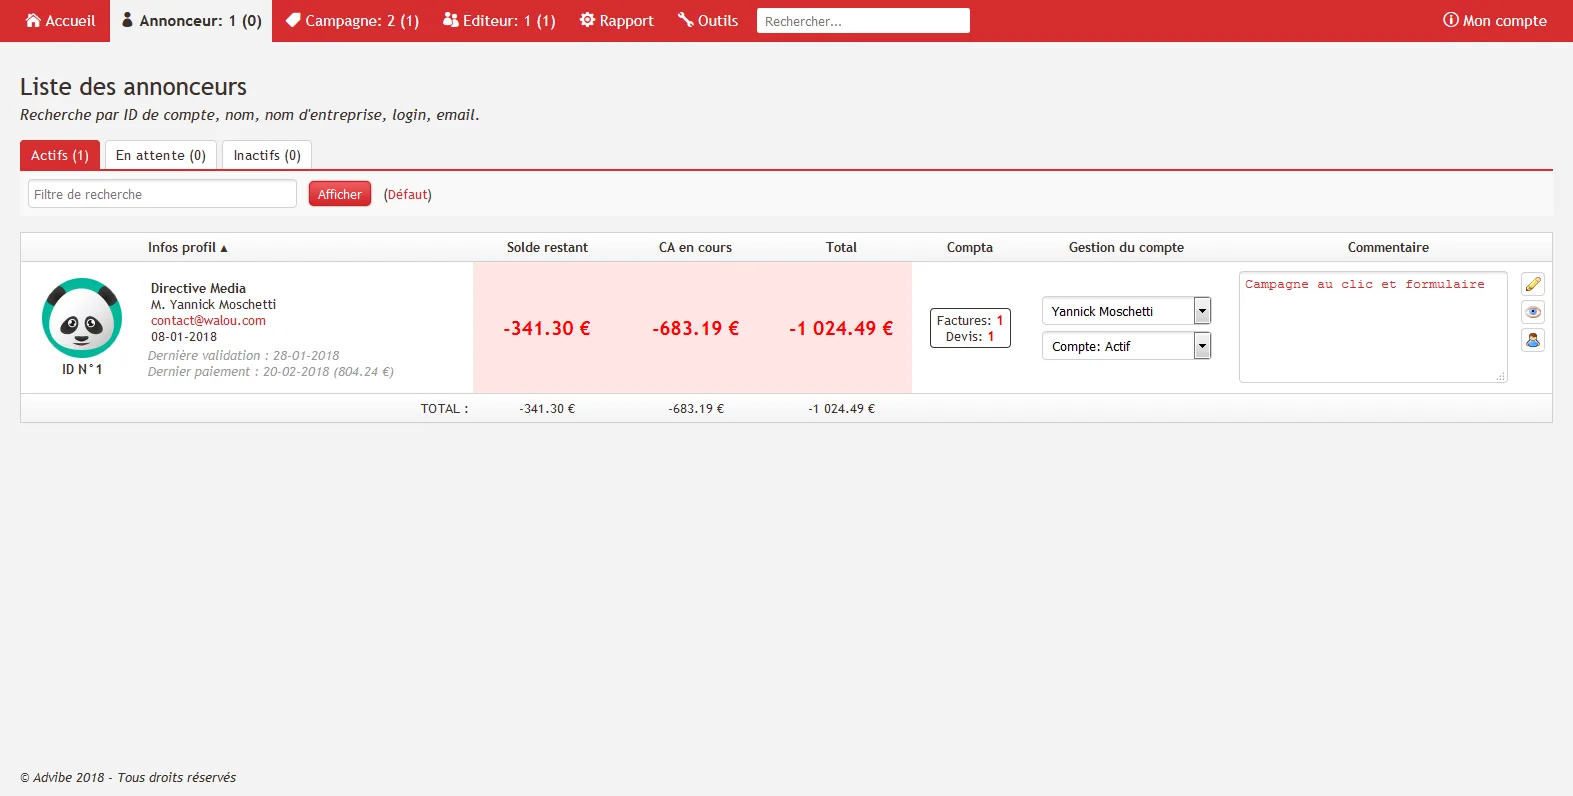
Task: Switch to the Inactifs (0) tab
Action: (x=267, y=155)
